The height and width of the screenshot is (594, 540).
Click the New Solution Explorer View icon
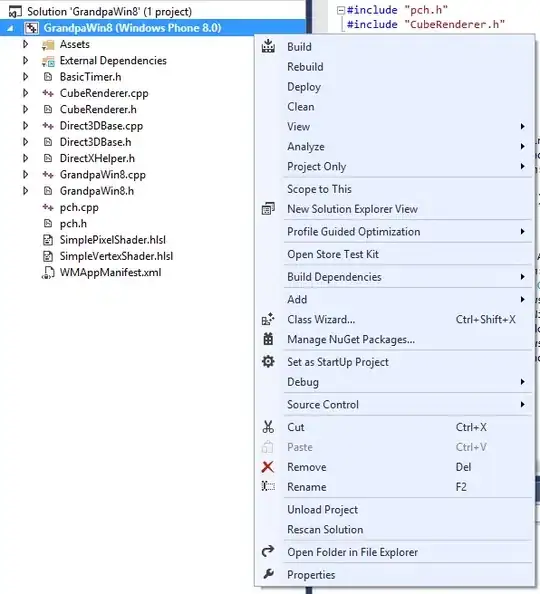268,209
